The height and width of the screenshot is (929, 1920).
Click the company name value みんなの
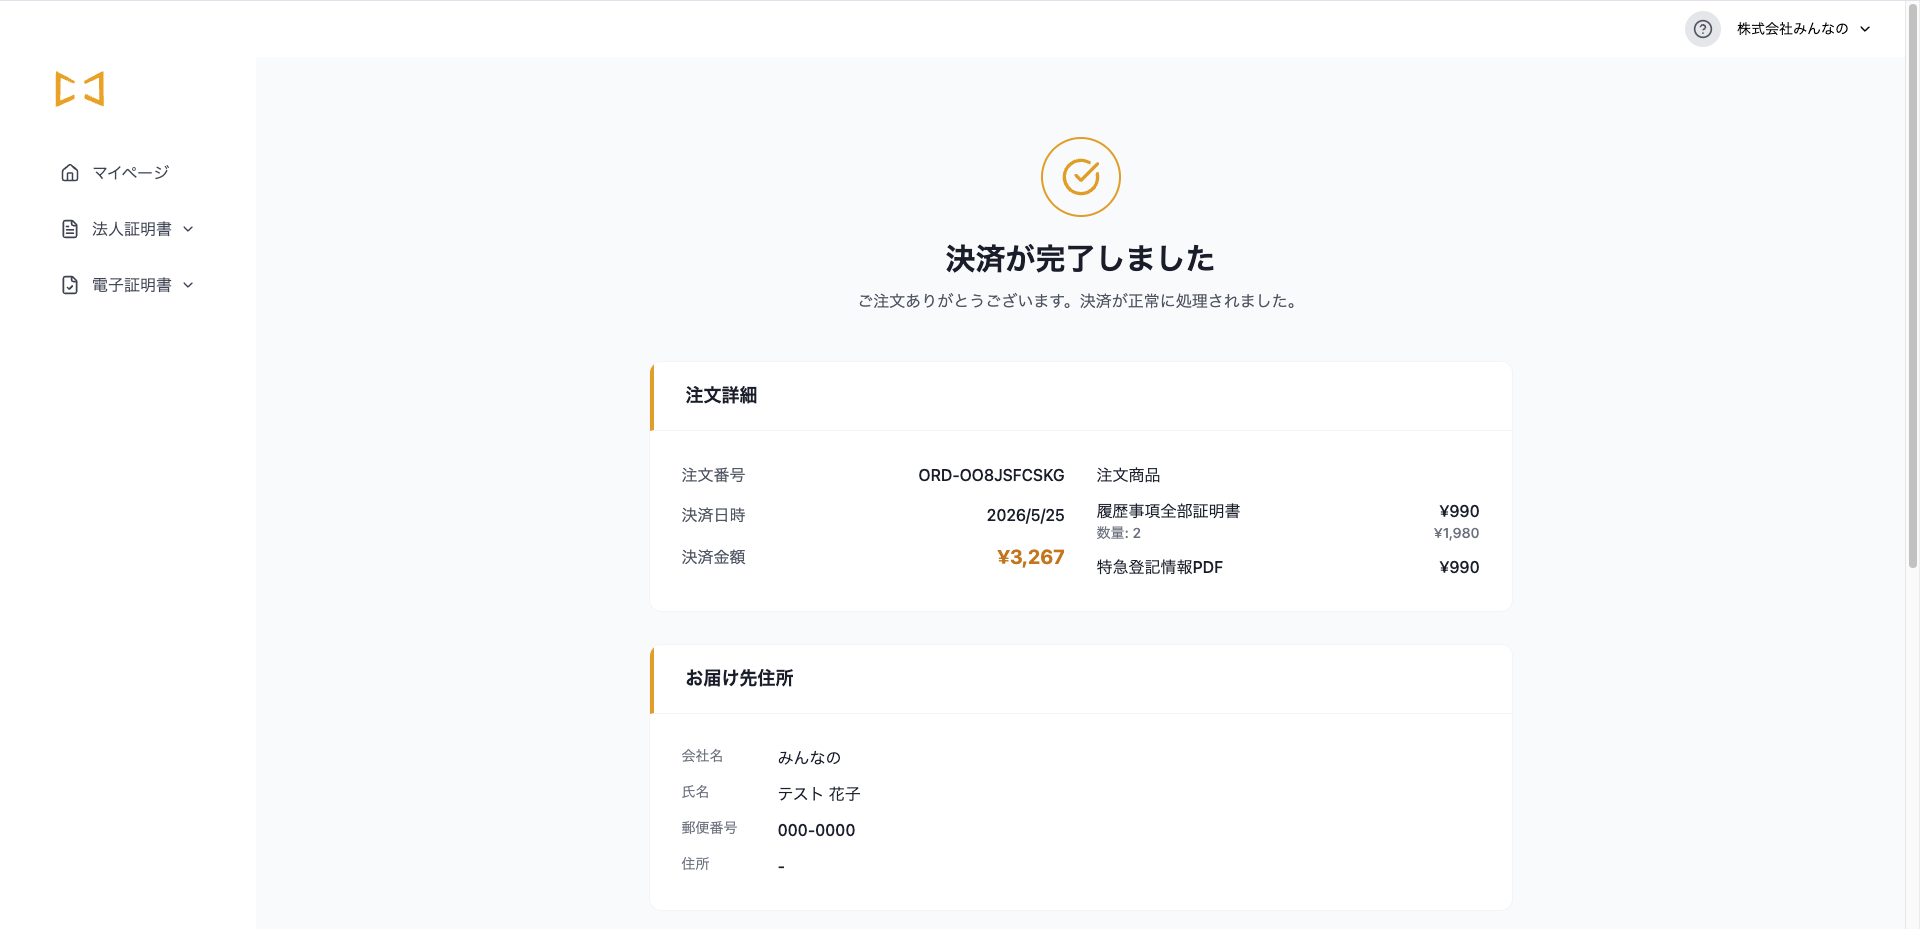point(809,758)
